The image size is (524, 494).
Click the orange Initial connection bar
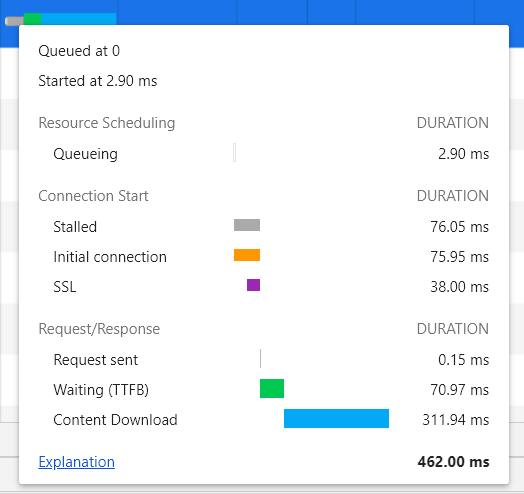(247, 255)
